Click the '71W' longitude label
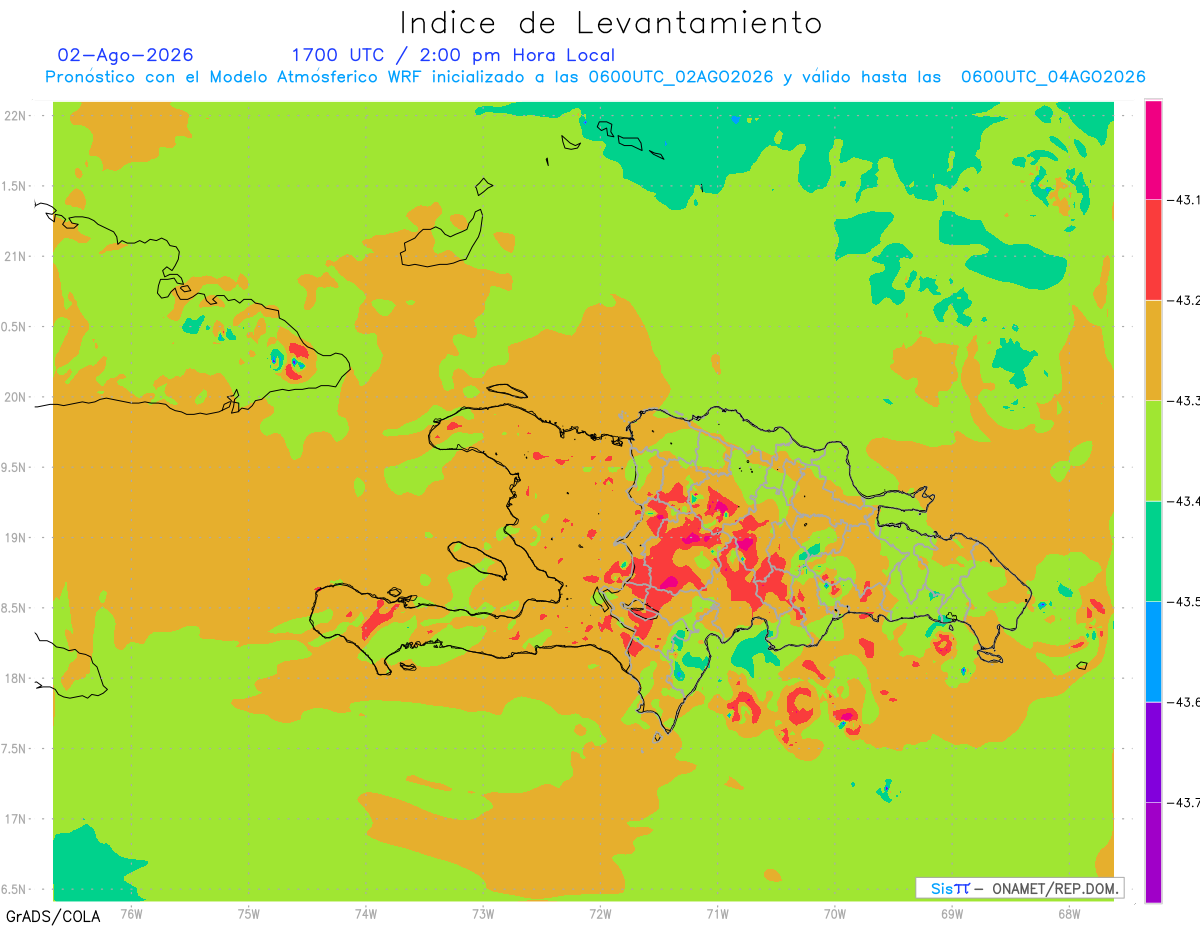The width and height of the screenshot is (1200, 927). tap(717, 914)
